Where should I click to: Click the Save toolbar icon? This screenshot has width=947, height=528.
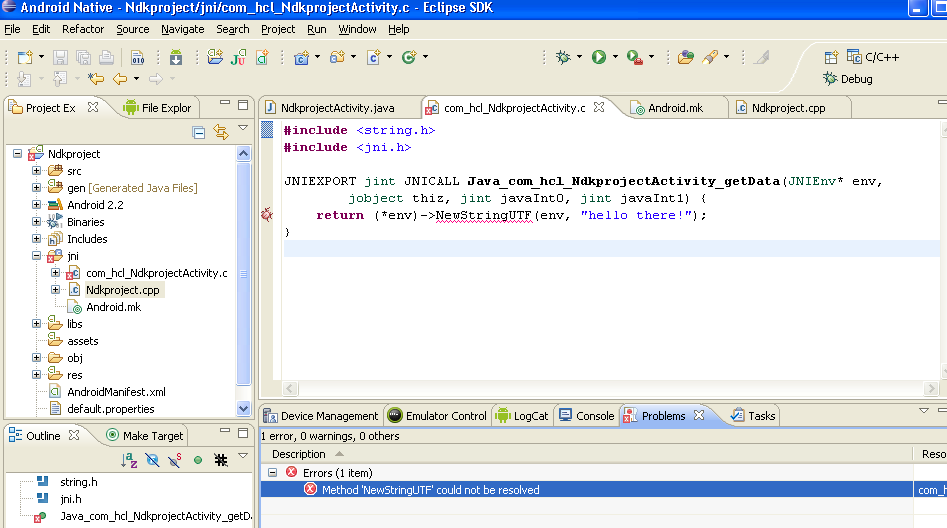click(60, 57)
